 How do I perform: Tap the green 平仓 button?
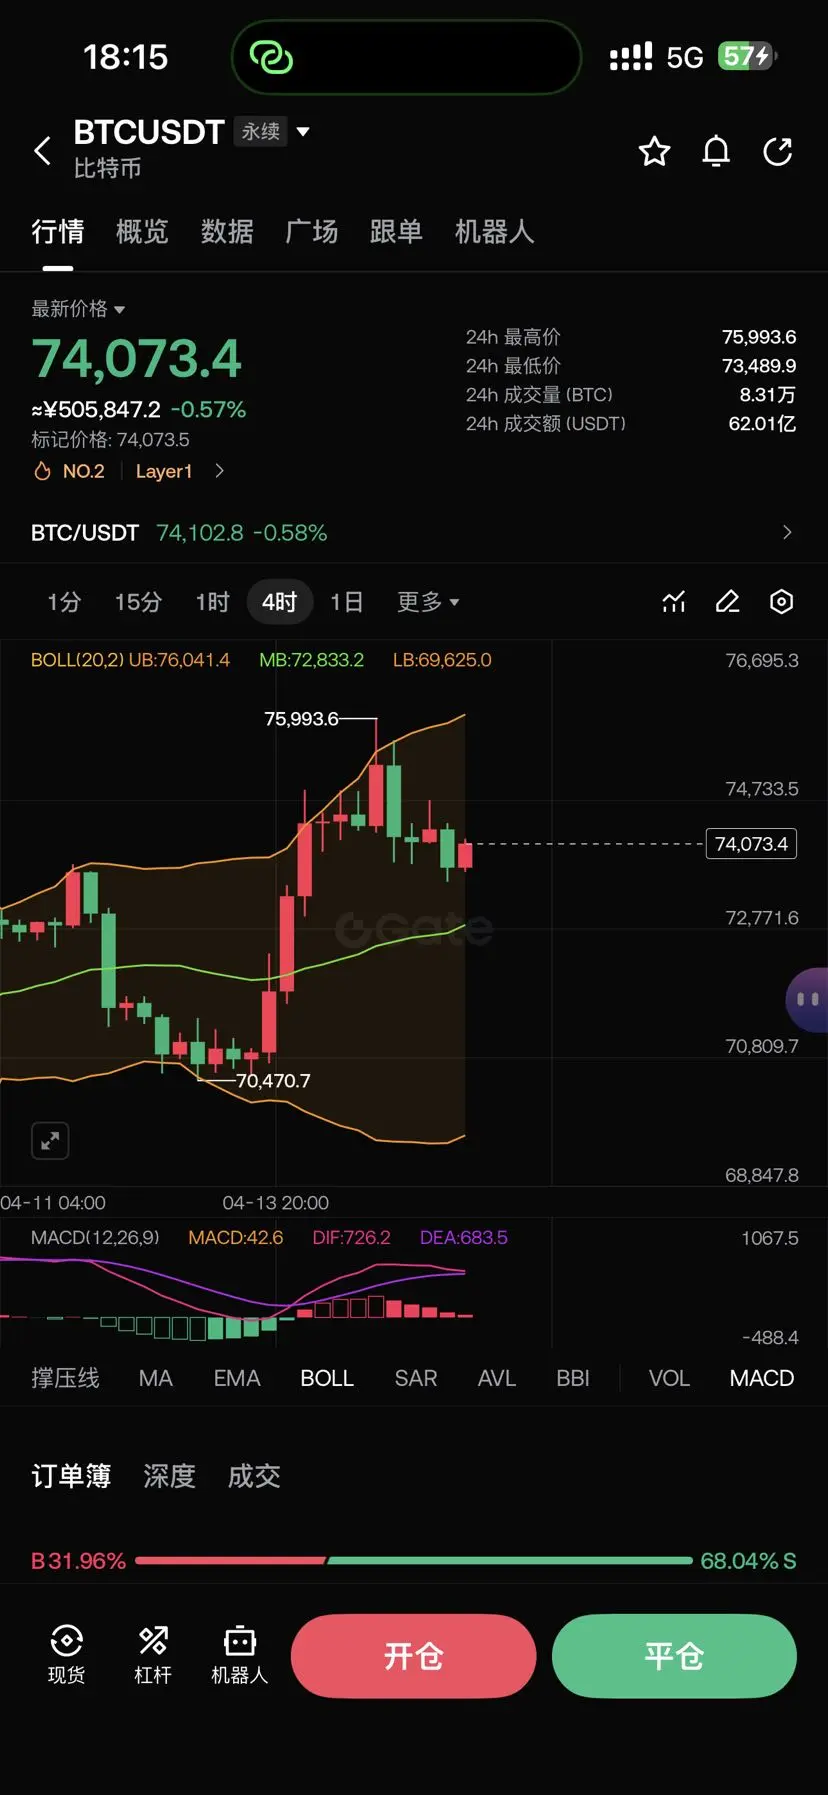[674, 1656]
